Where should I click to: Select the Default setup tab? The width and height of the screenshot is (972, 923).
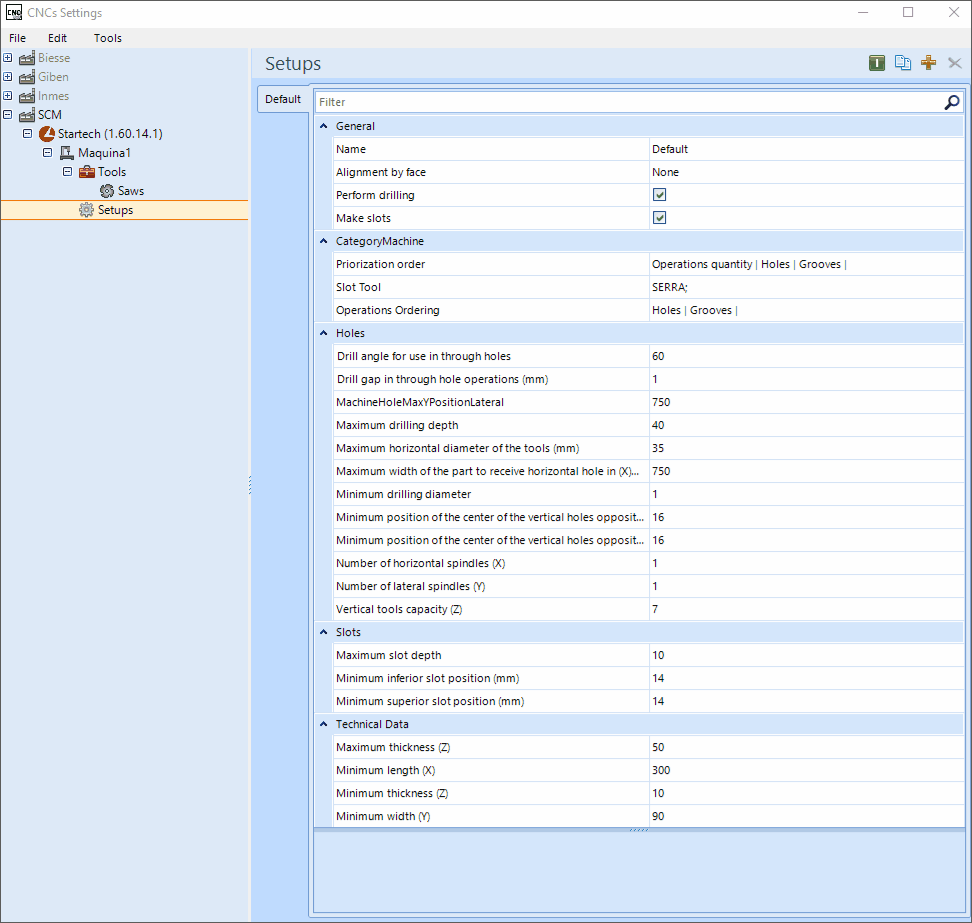(x=283, y=99)
